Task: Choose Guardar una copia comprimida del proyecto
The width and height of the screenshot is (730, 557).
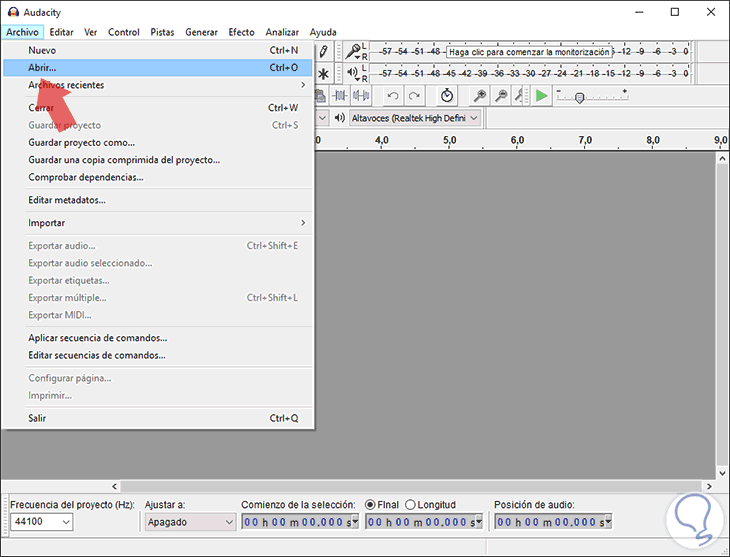Action: (x=158, y=160)
